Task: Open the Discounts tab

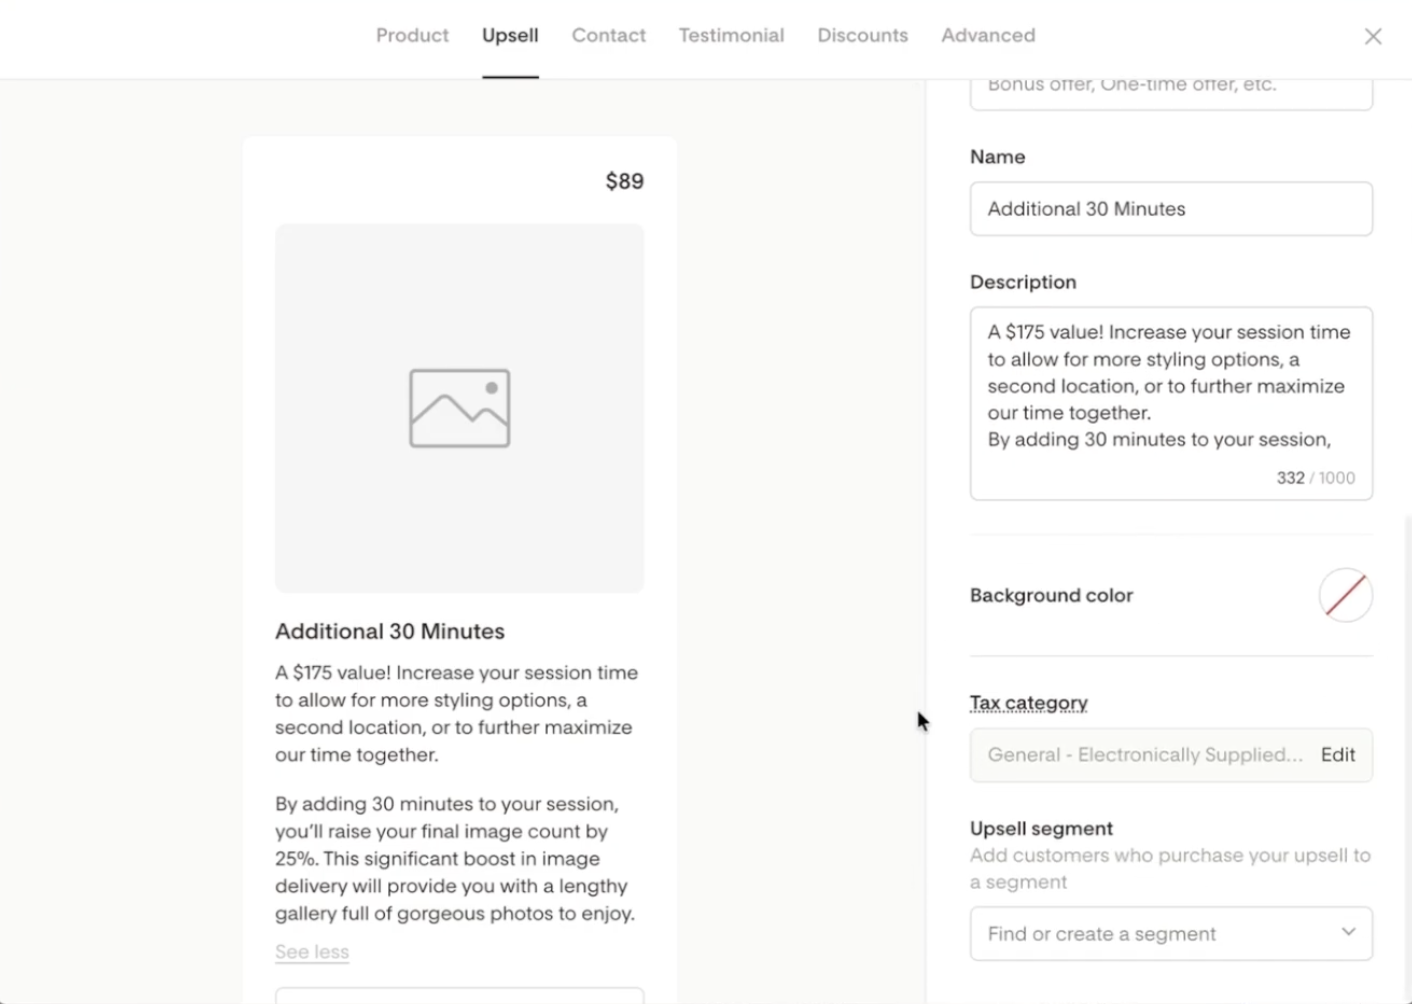Action: (x=862, y=36)
